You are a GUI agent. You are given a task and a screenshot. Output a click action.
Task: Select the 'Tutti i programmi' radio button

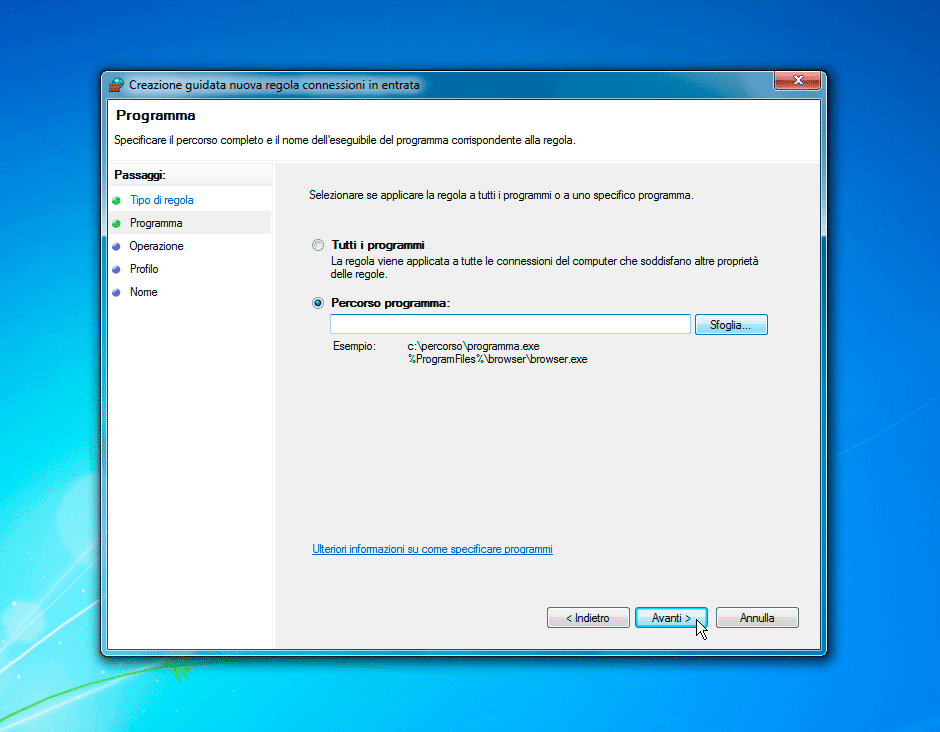[318, 245]
